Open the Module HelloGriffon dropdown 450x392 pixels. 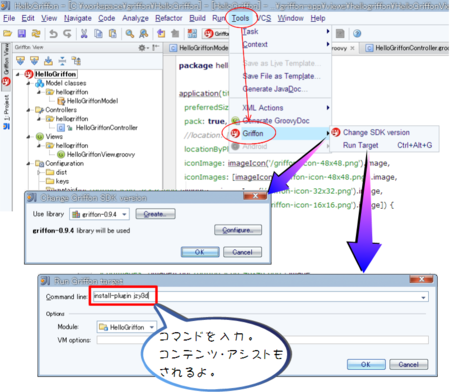click(126, 327)
